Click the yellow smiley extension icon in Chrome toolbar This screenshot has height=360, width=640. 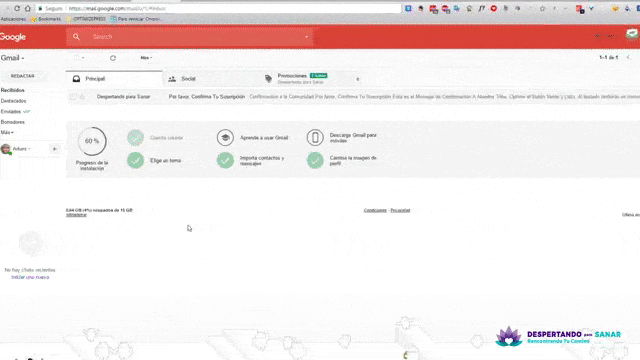point(615,8)
